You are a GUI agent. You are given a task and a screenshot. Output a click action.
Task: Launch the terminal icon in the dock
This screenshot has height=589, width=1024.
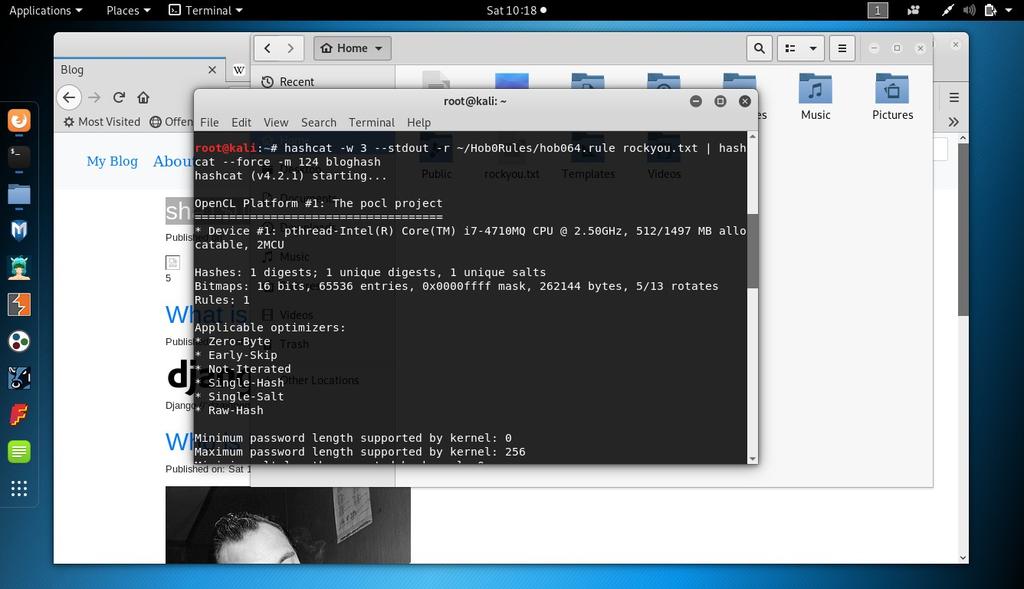[19, 157]
